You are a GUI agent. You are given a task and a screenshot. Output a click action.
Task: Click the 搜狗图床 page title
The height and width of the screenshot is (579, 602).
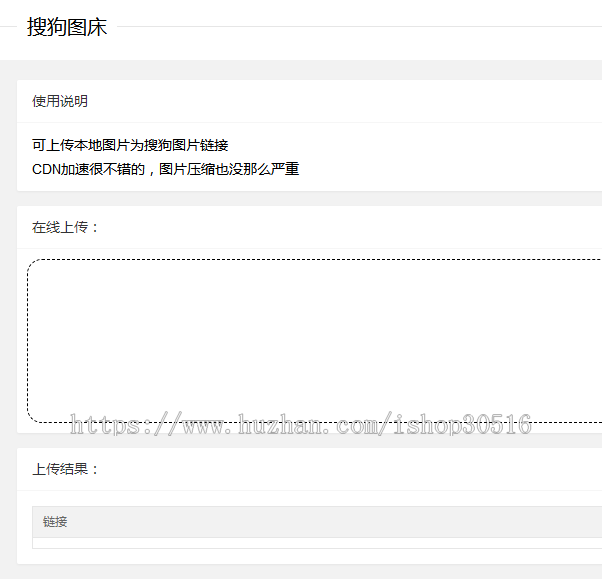pos(67,27)
